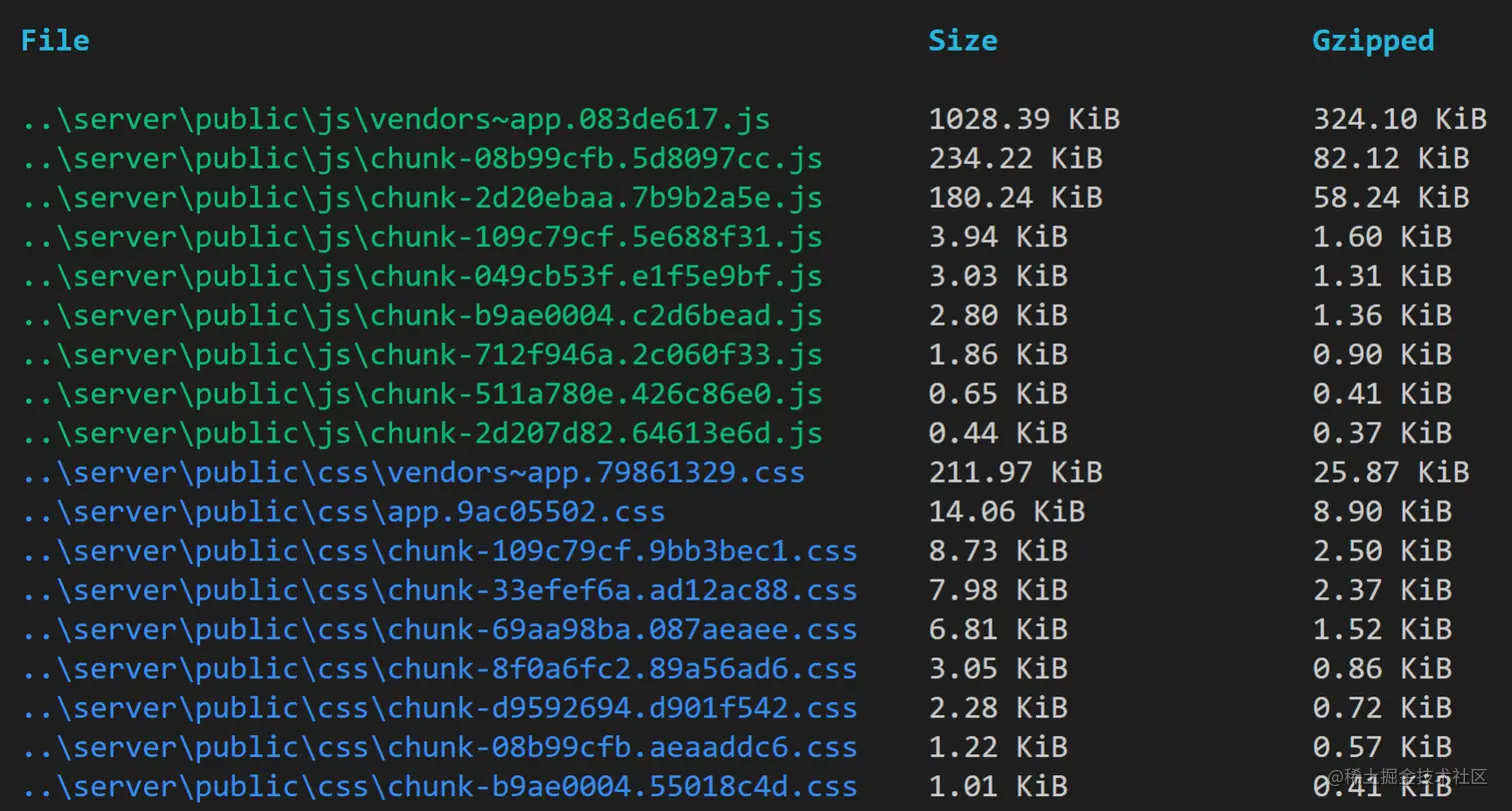This screenshot has height=811, width=1512.
Task: Click the chunk-2d207d82.64613e6d.js path
Action: [422, 433]
